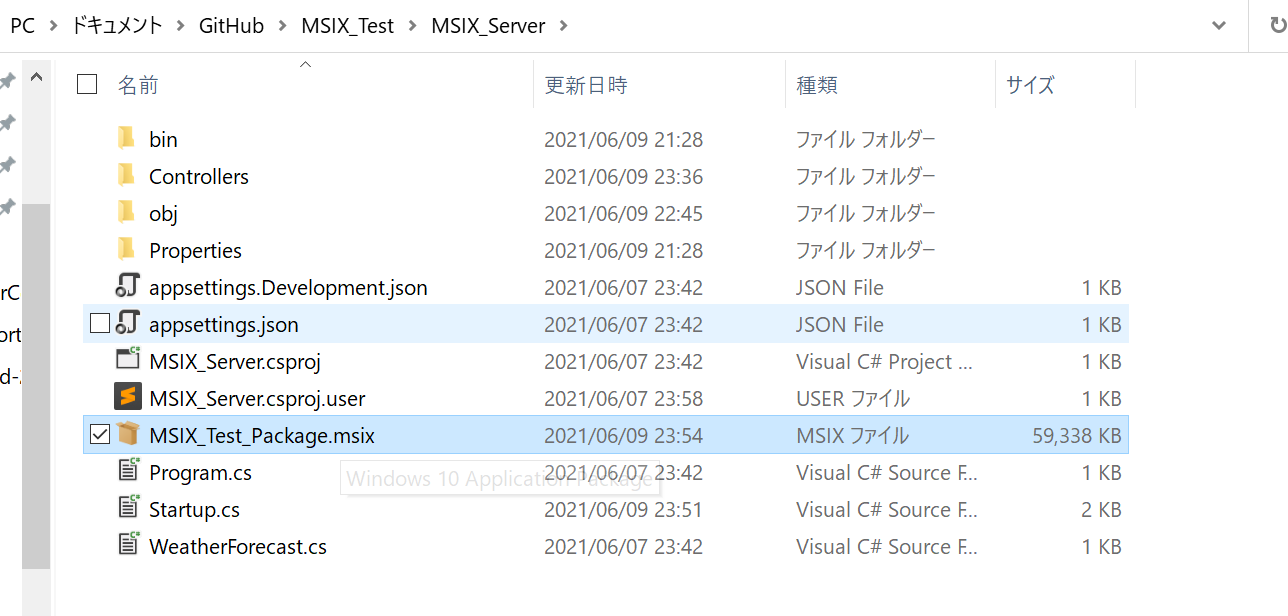
Task: Click the appsettings.Development.json file icon
Action: [x=127, y=286]
